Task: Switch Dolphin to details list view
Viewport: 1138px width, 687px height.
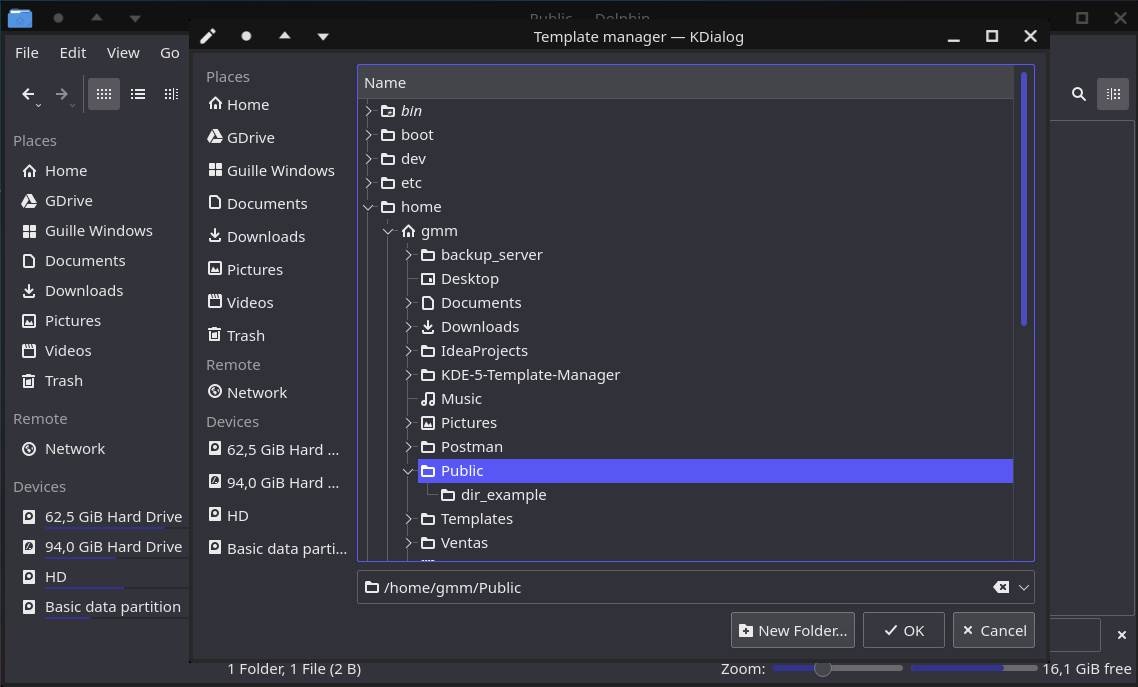Action: 138,94
